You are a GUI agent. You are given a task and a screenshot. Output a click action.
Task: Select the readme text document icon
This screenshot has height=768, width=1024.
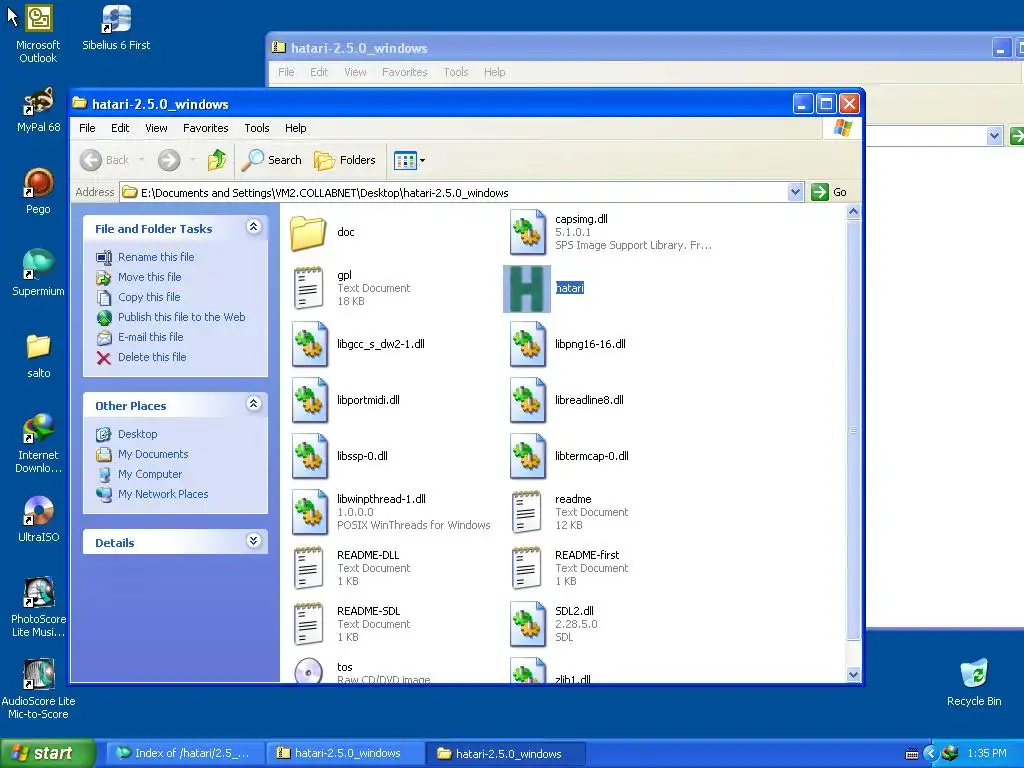[x=526, y=513]
